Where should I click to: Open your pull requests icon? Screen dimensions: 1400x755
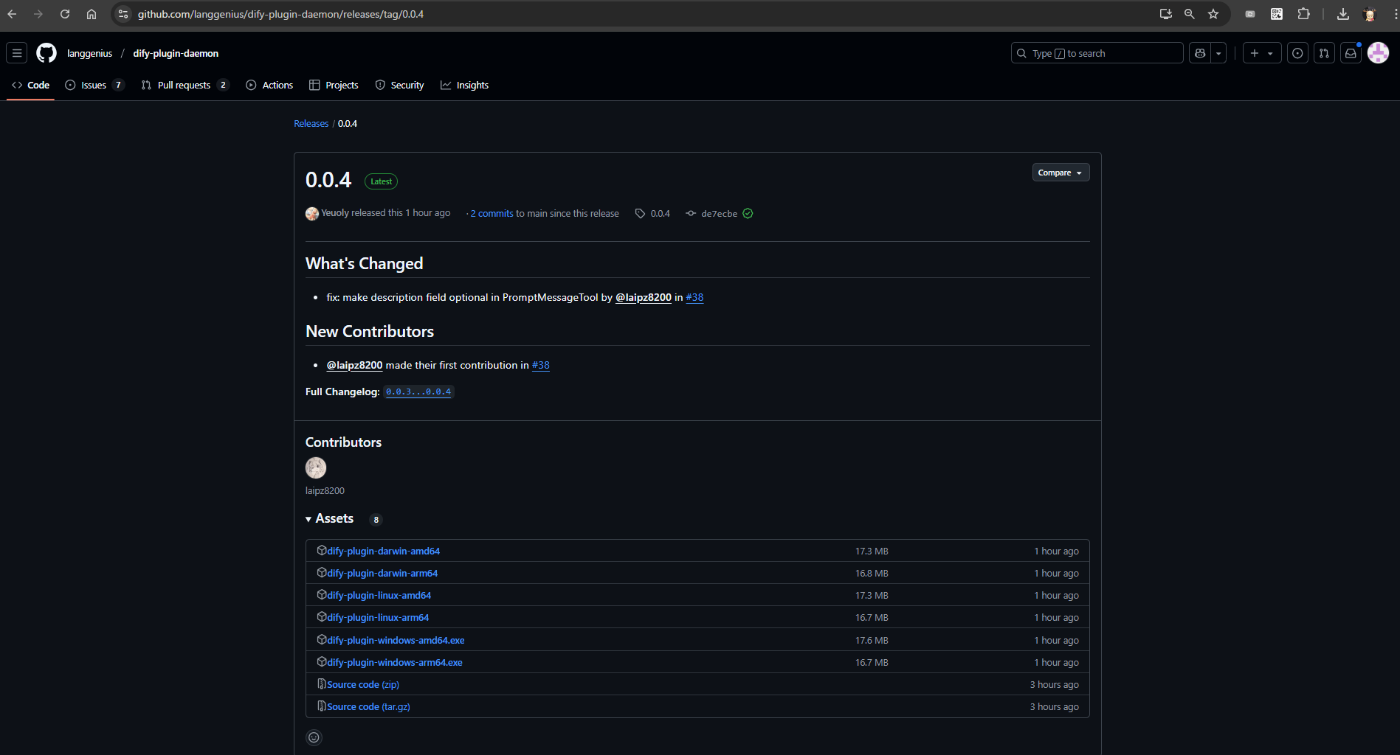tap(1323, 52)
